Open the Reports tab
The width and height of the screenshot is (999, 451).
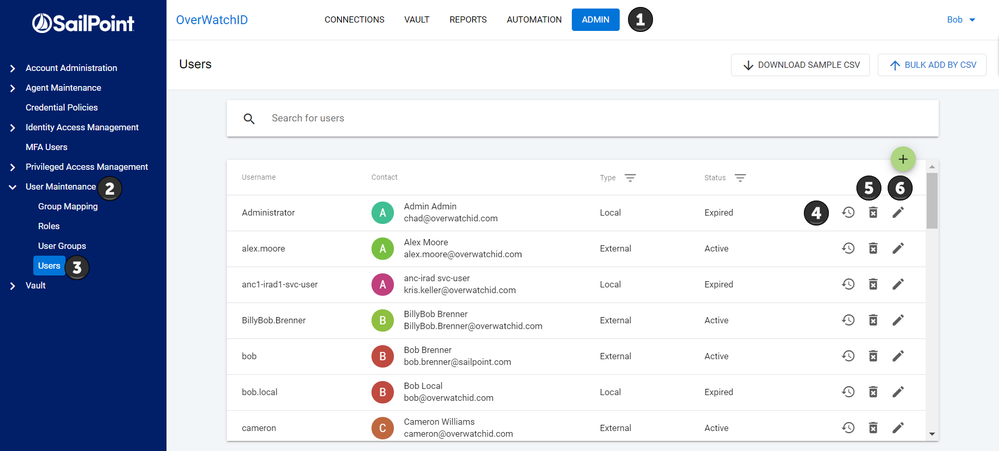pyautogui.click(x=468, y=20)
